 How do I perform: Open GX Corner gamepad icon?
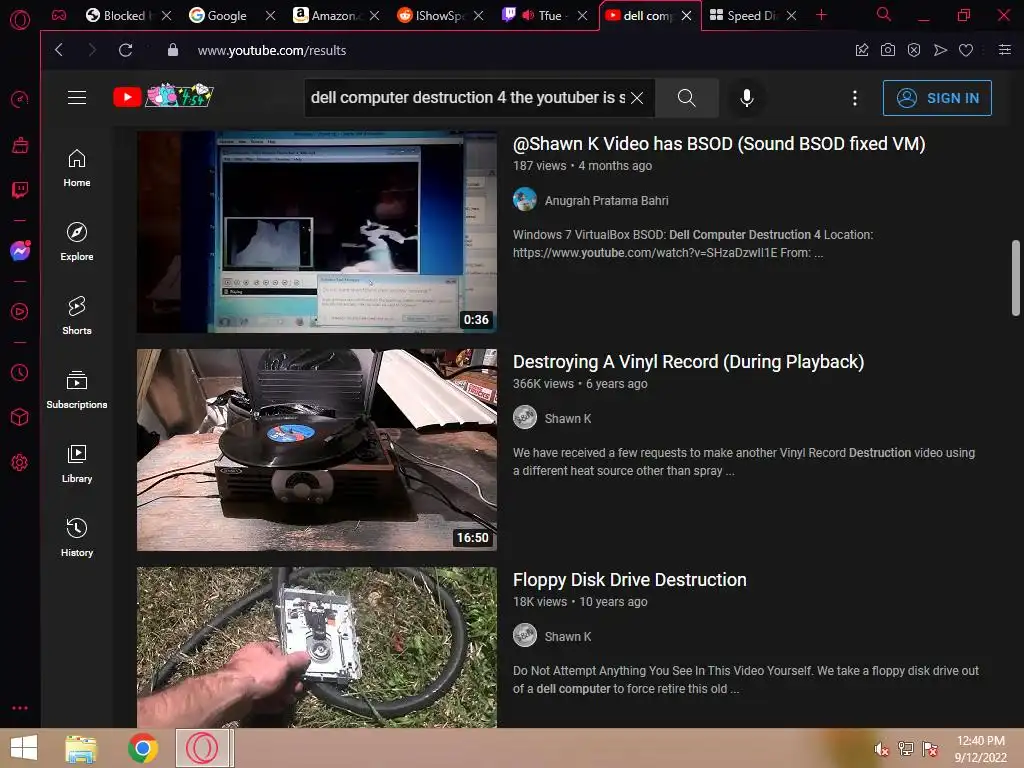[59, 15]
